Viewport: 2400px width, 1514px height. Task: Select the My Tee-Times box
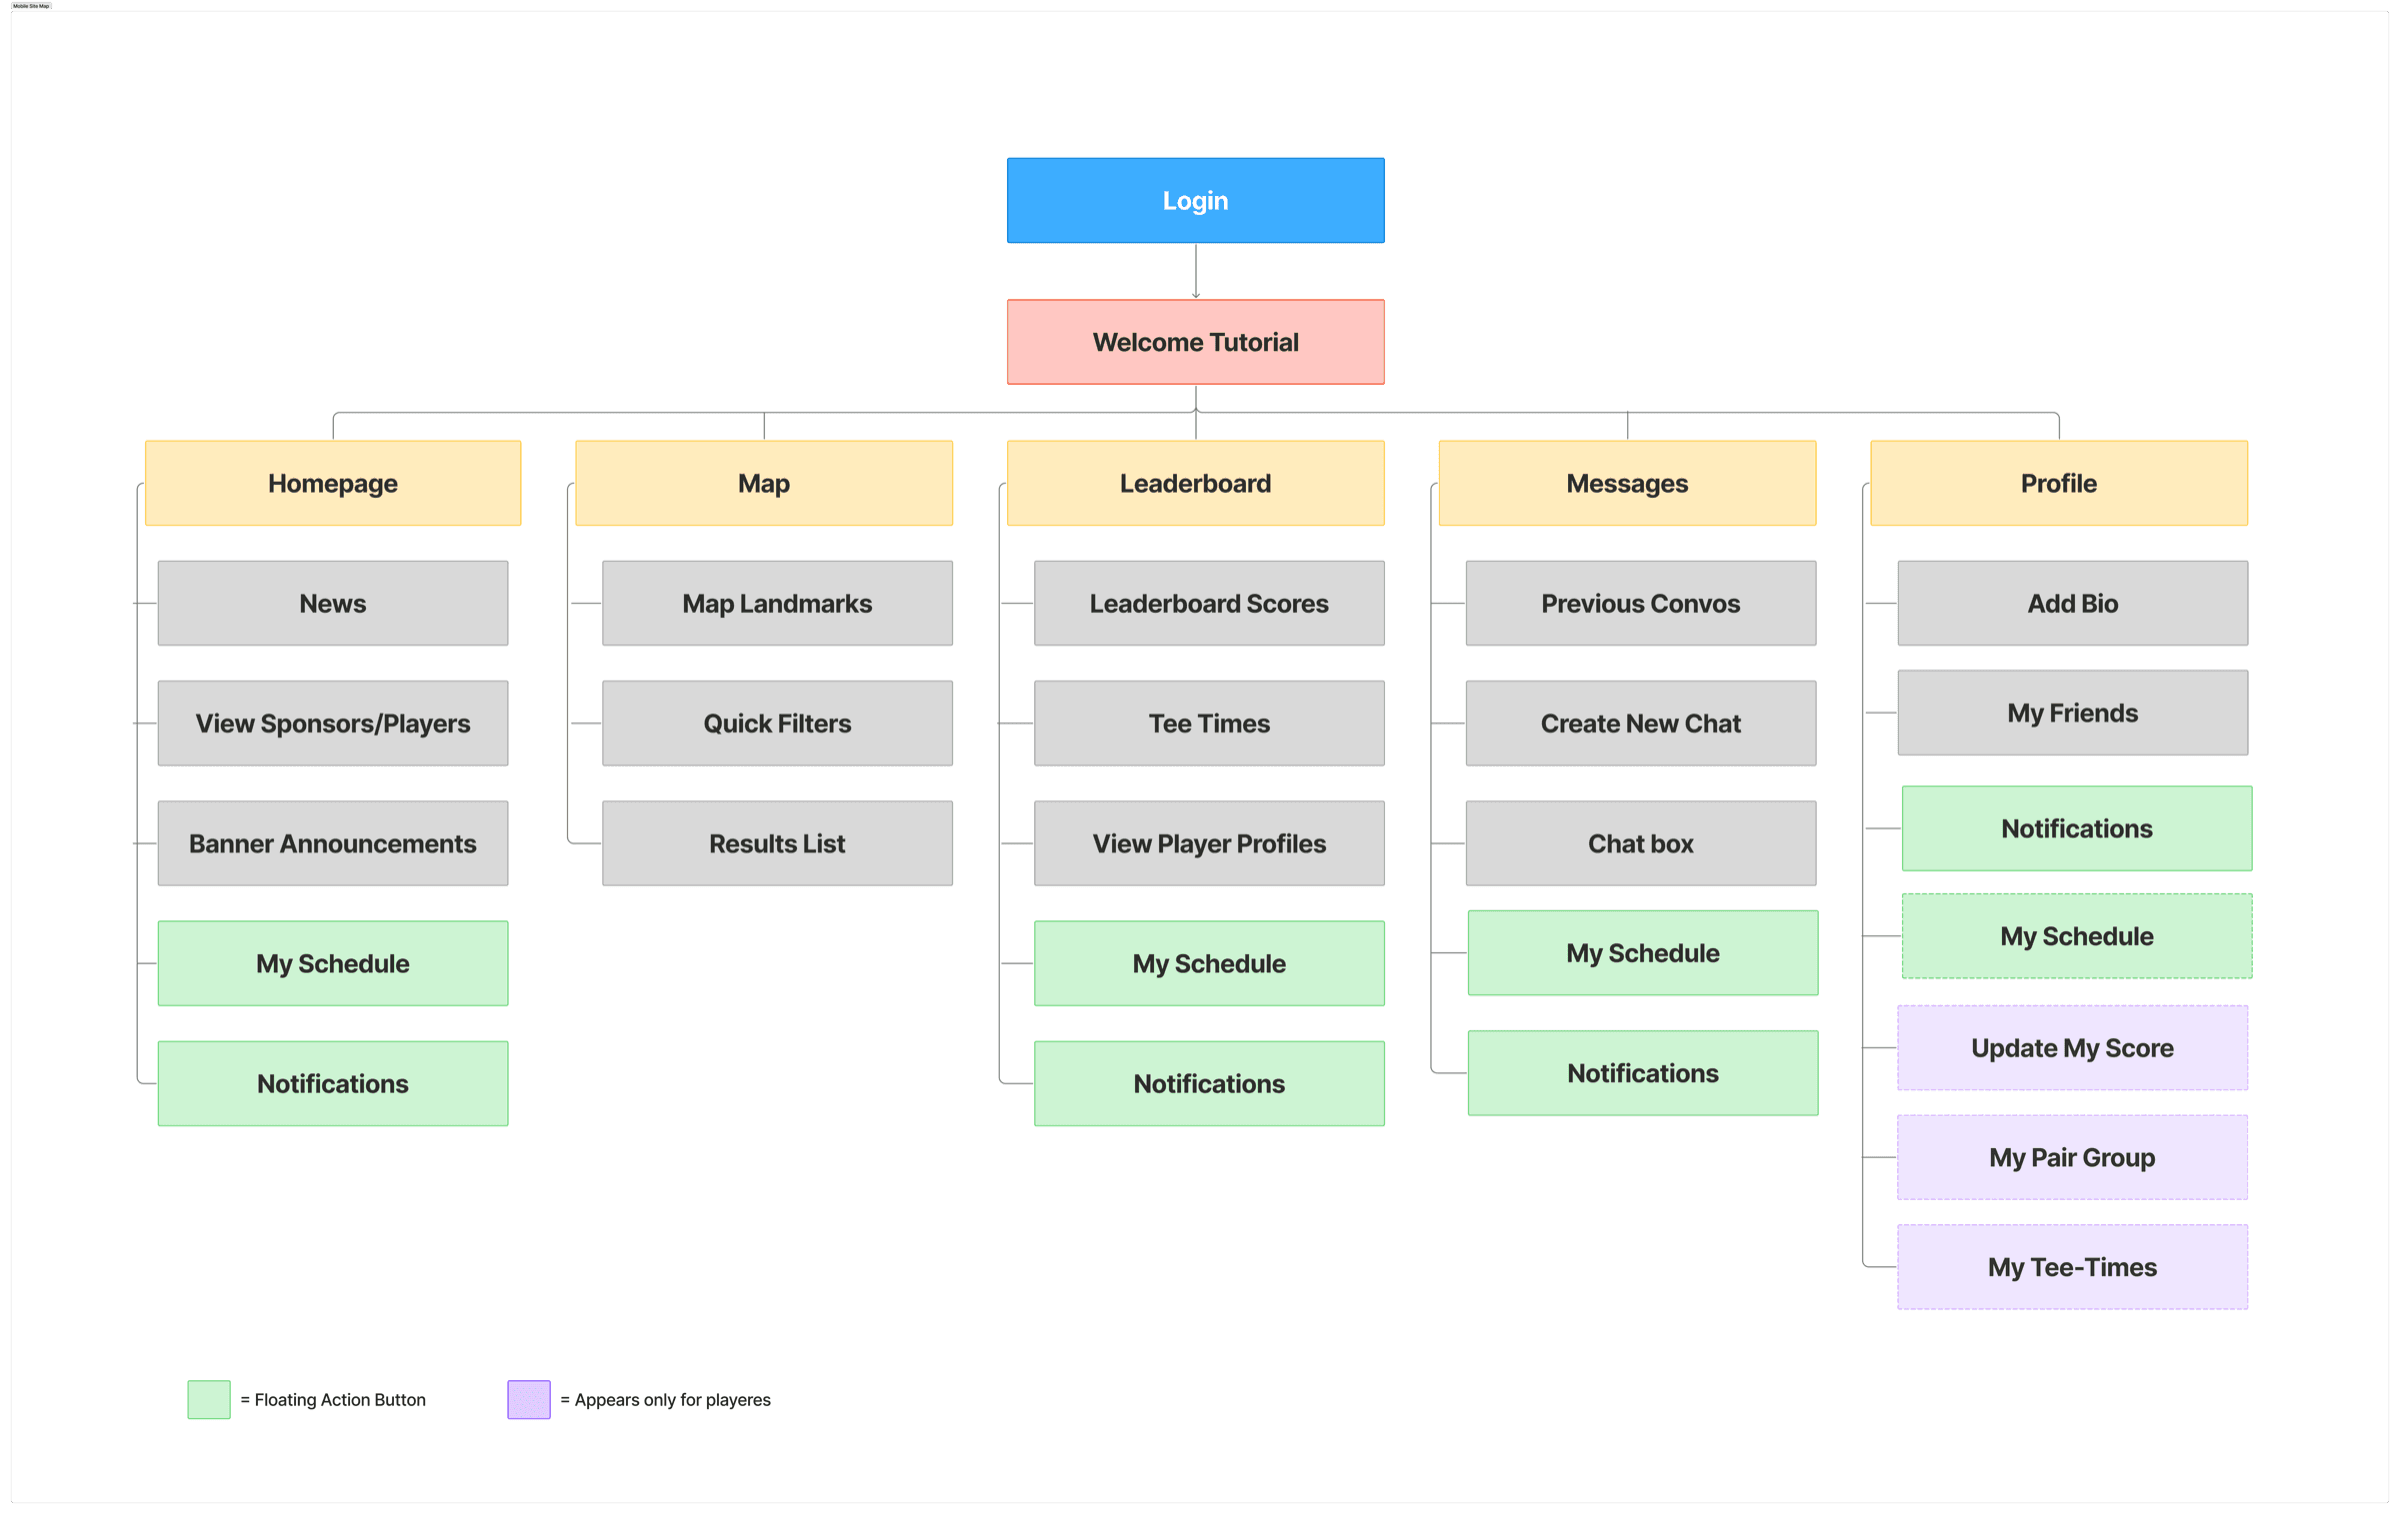[2073, 1267]
